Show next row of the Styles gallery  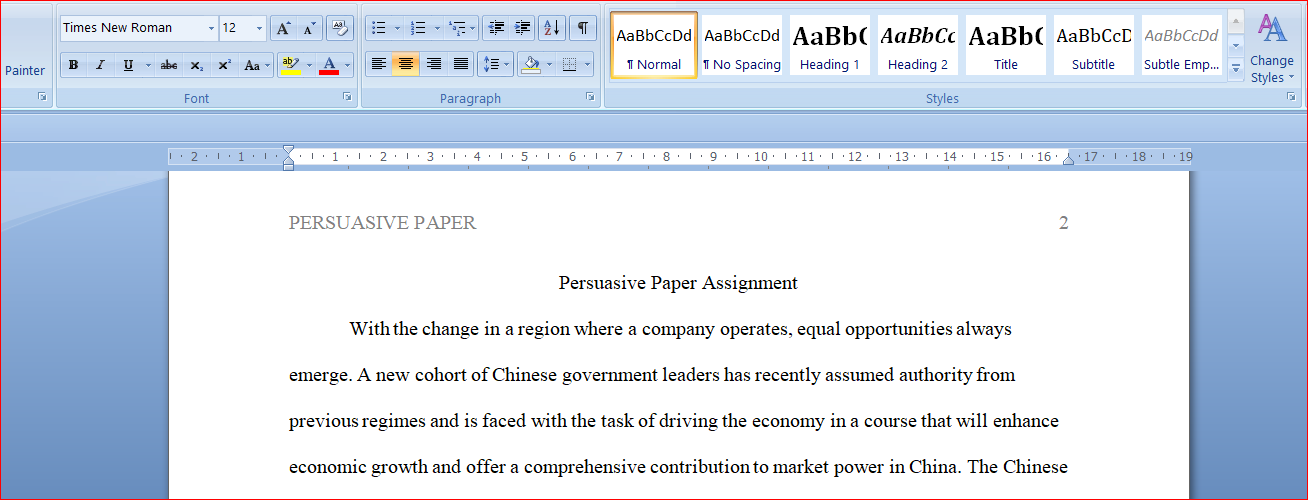[x=1236, y=45]
